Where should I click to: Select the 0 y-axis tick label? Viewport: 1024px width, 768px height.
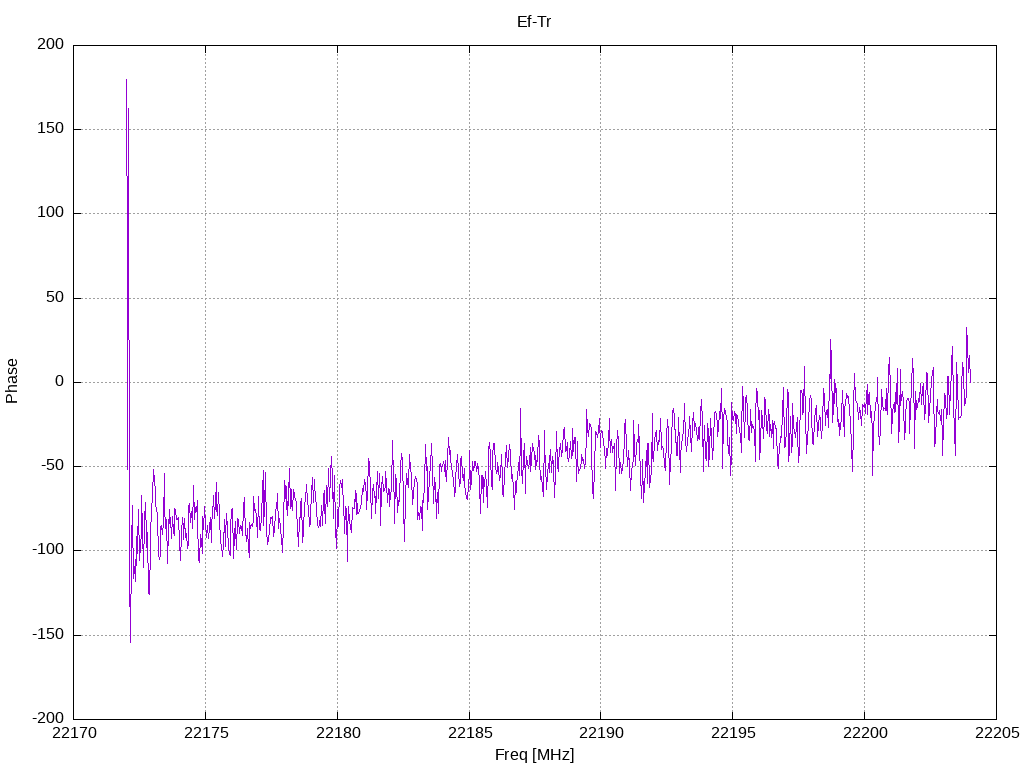coord(59,382)
